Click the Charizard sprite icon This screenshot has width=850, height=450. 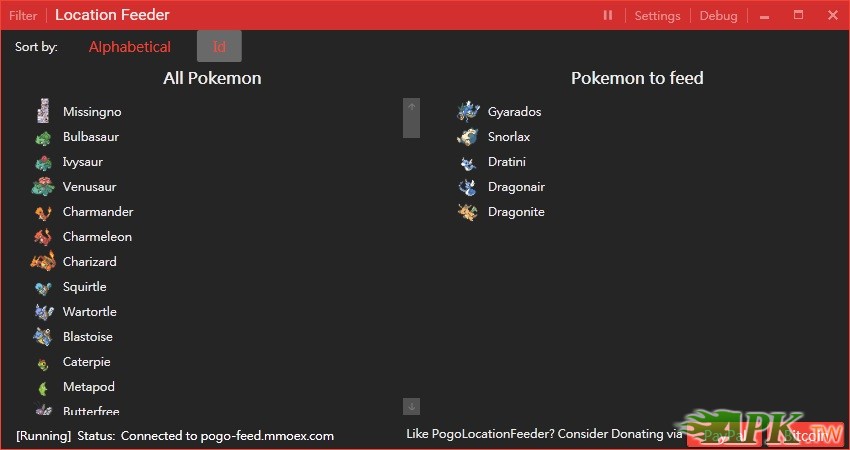42,262
